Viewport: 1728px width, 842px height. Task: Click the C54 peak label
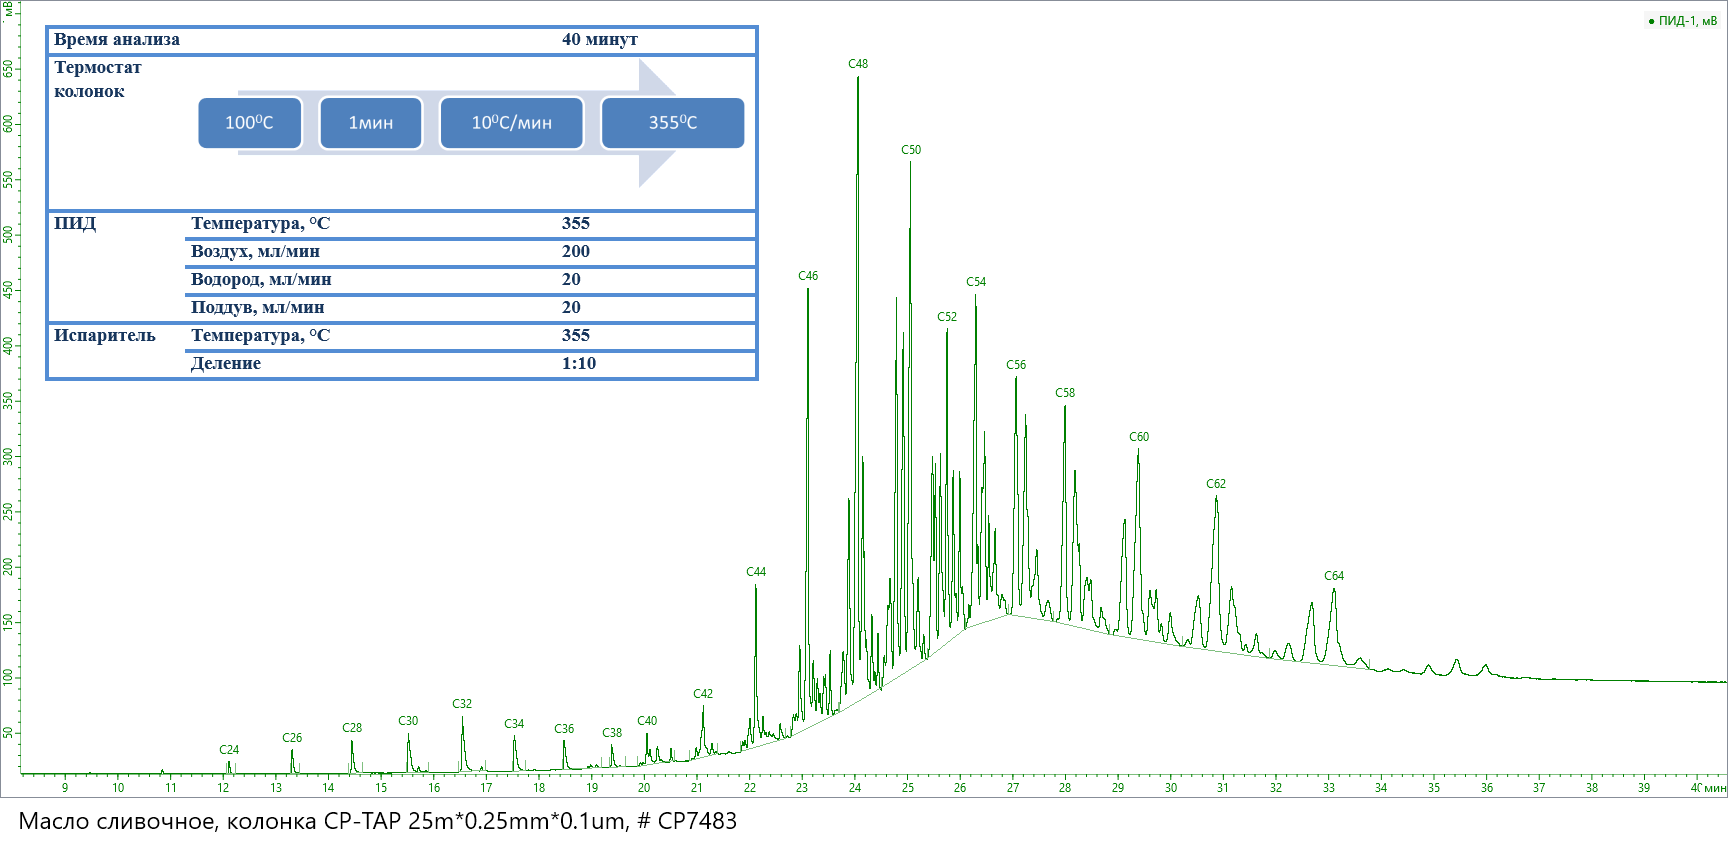(x=976, y=282)
